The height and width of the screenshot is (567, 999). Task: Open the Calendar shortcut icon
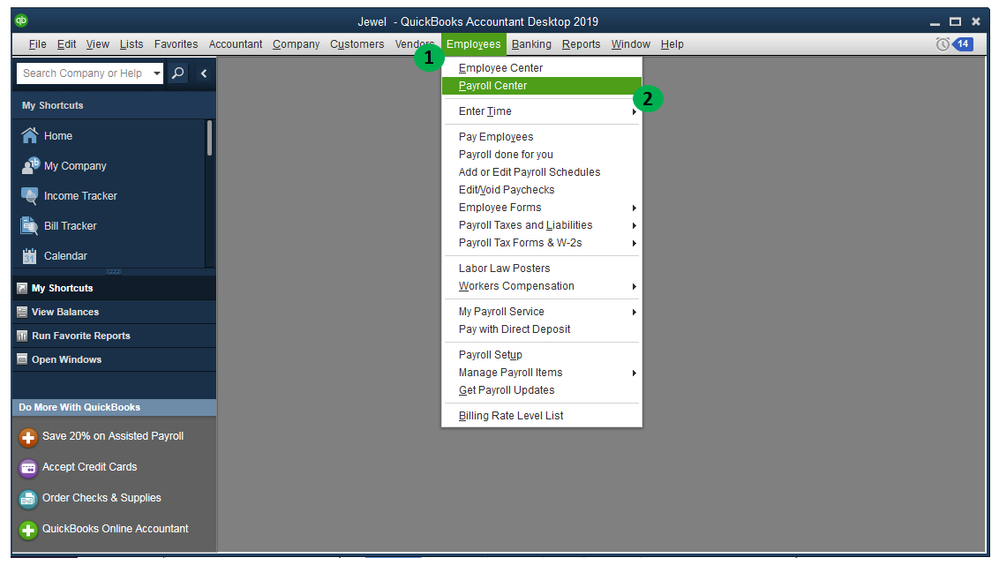[29, 255]
